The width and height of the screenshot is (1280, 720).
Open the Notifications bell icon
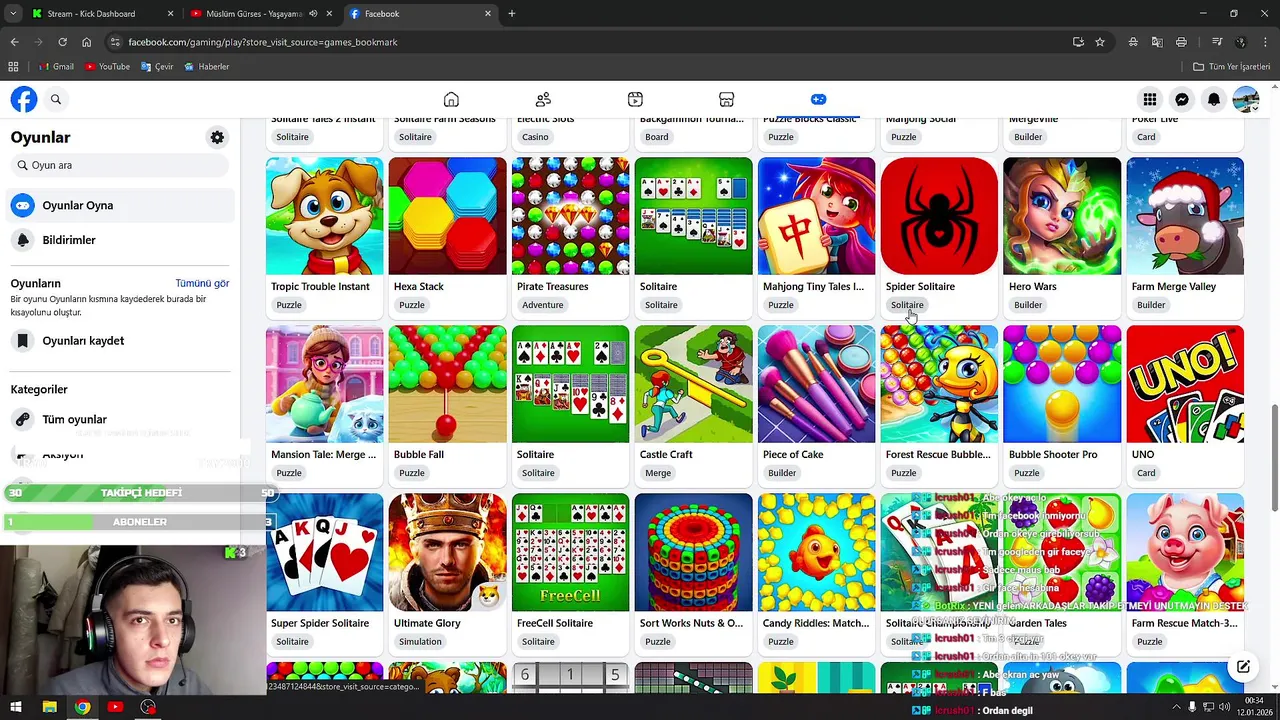point(1214,99)
